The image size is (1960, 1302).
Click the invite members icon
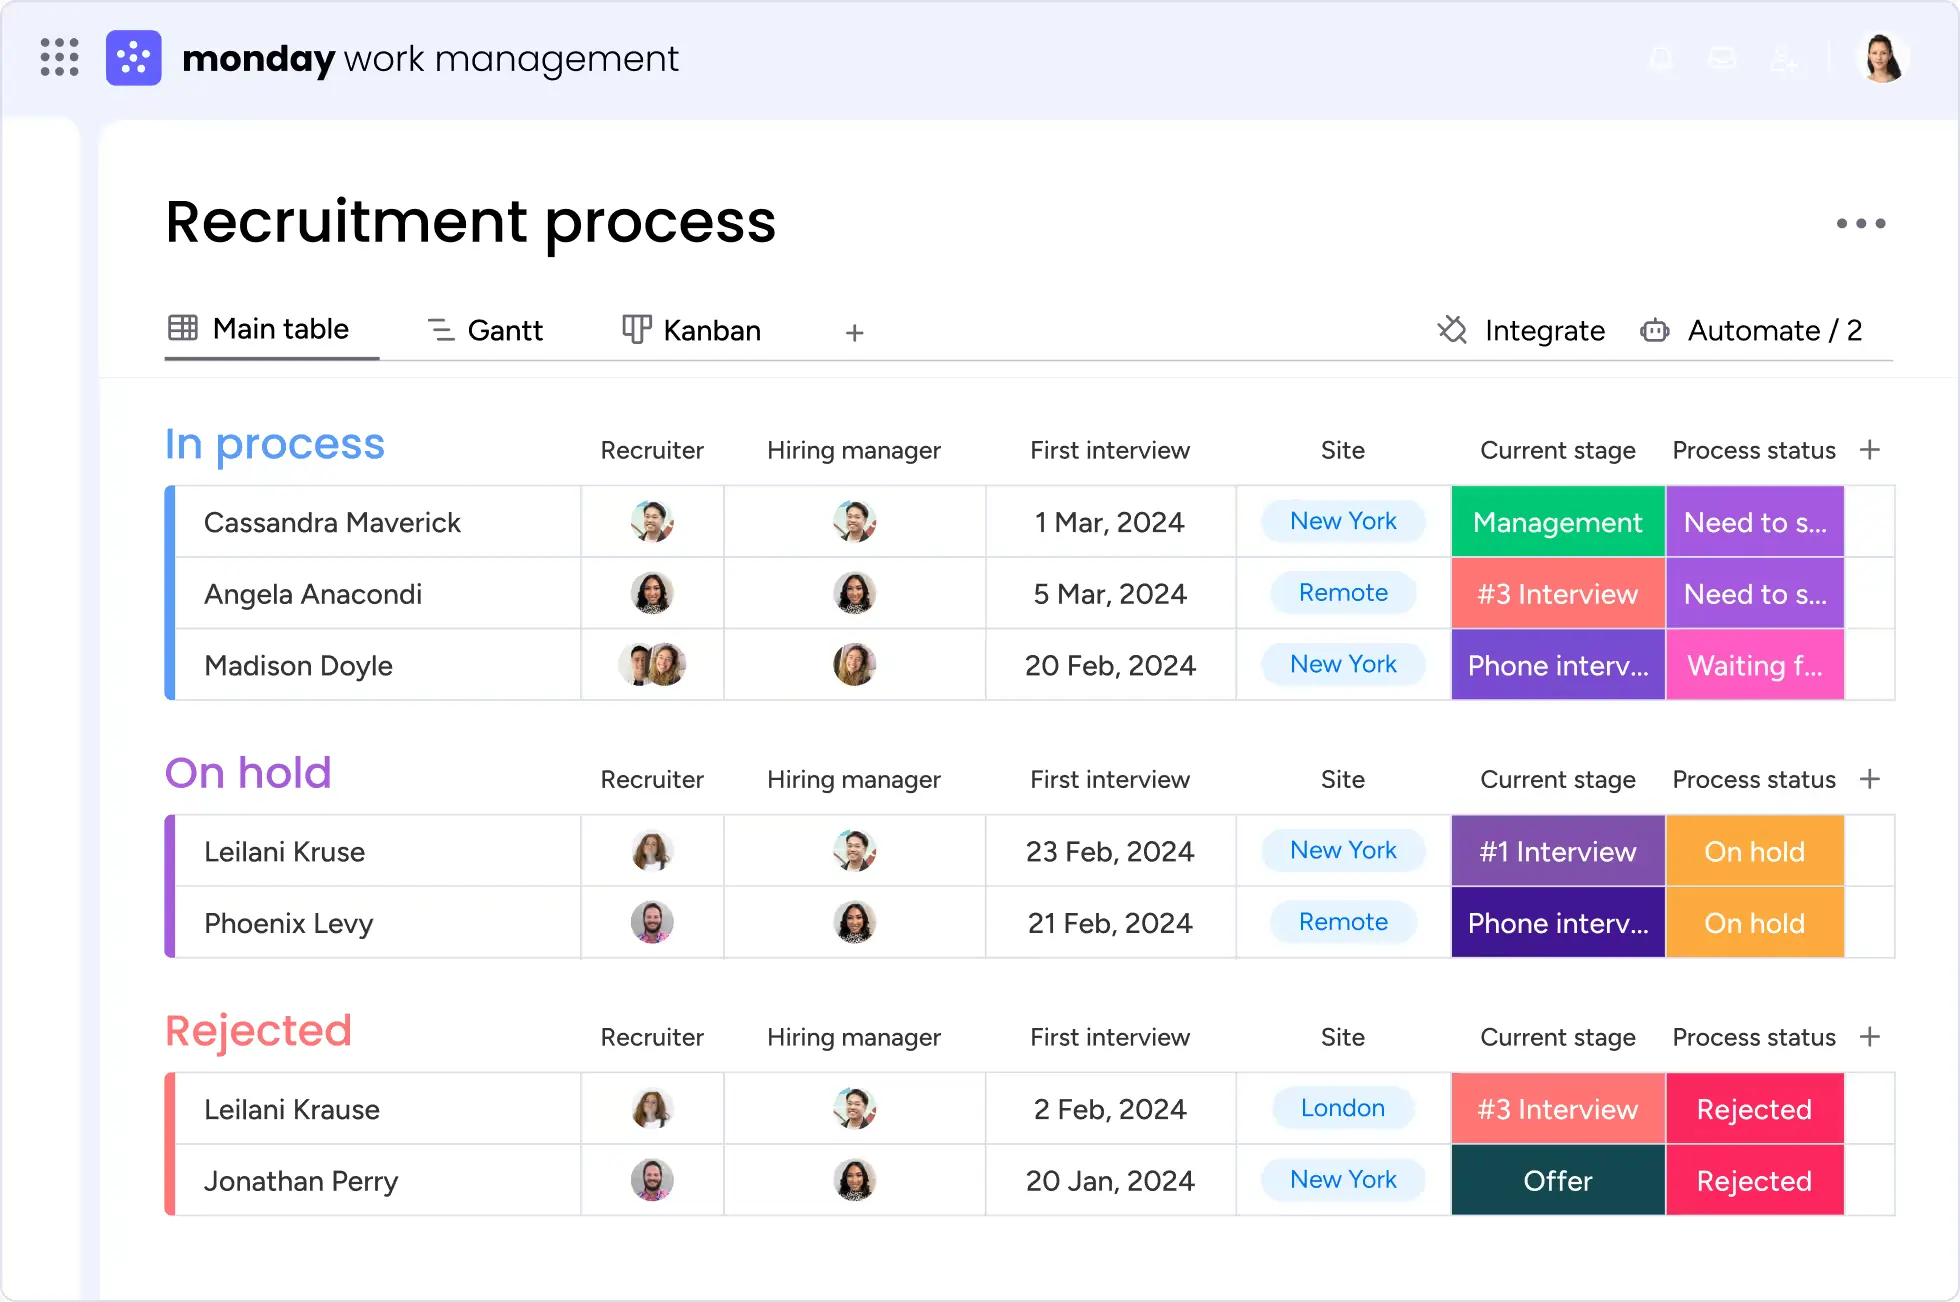[x=1783, y=59]
